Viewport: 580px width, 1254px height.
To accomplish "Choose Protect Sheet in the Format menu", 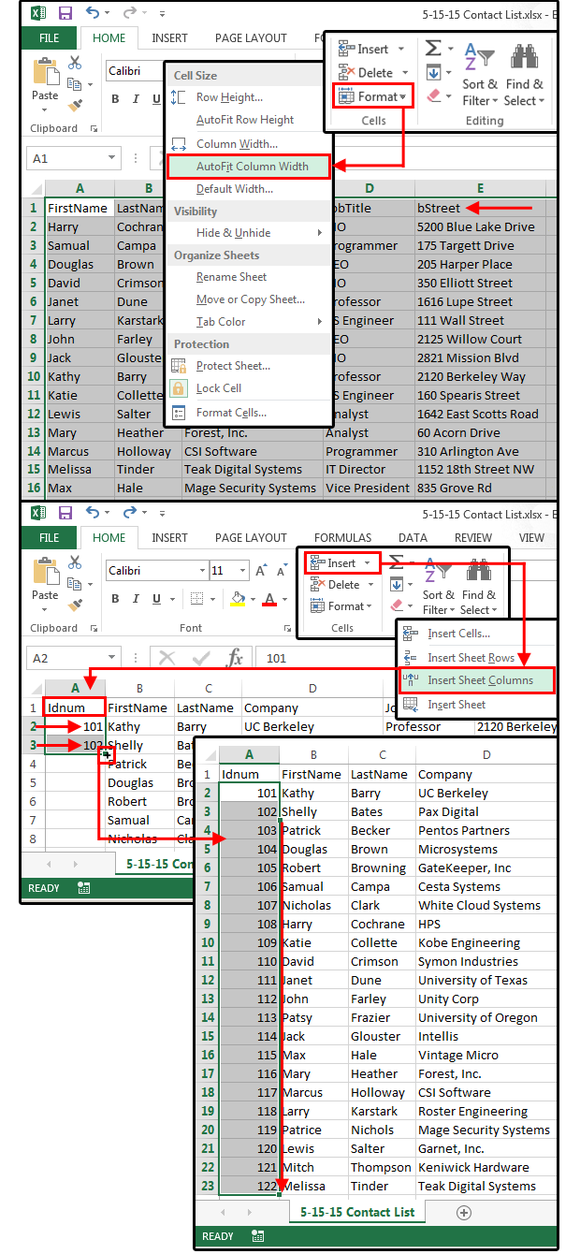I will (x=233, y=365).
